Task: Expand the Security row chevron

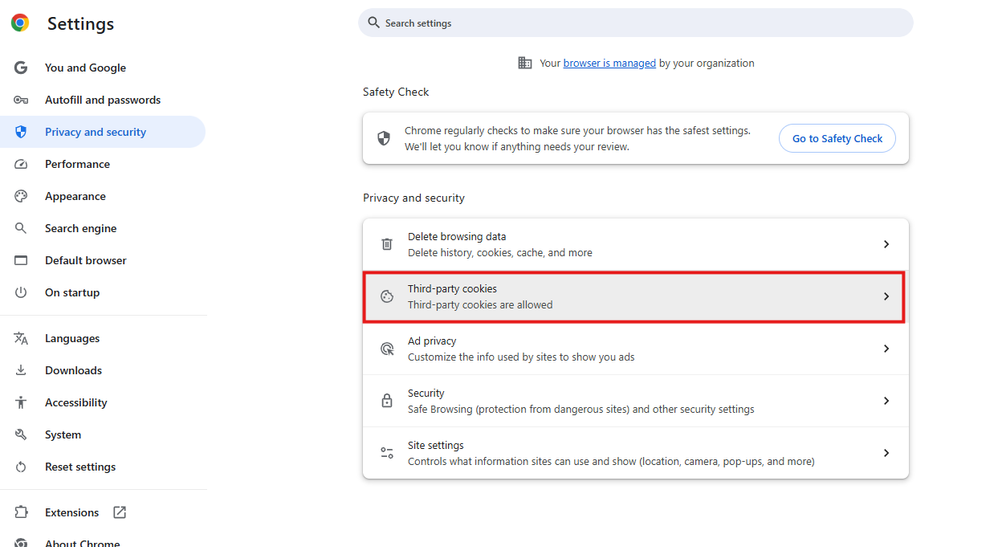Action: click(886, 401)
